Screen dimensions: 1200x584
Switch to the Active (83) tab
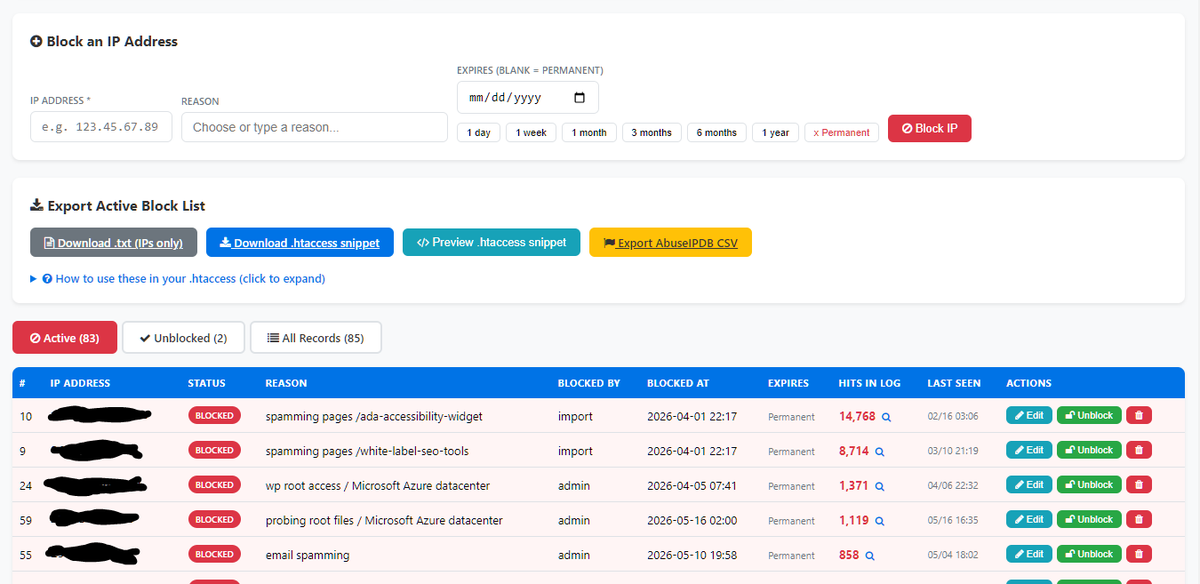coord(65,338)
